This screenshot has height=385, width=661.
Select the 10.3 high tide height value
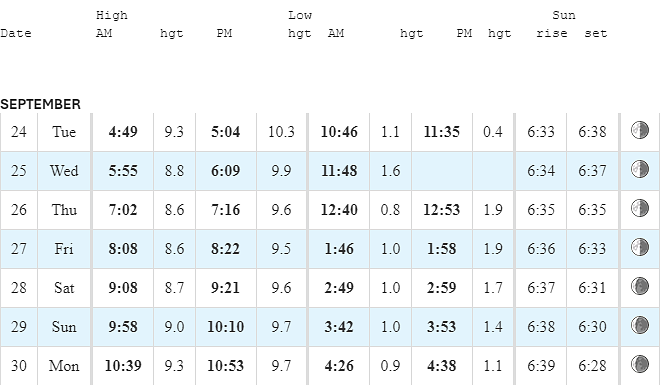tap(281, 132)
